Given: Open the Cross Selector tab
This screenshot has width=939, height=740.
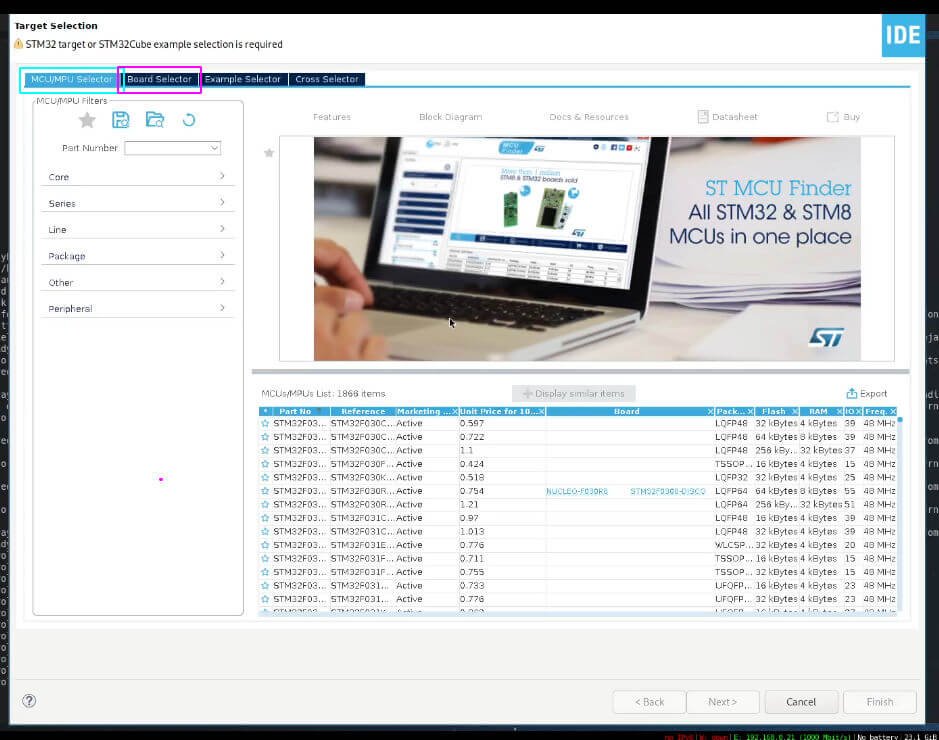Looking at the screenshot, I should pos(327,79).
